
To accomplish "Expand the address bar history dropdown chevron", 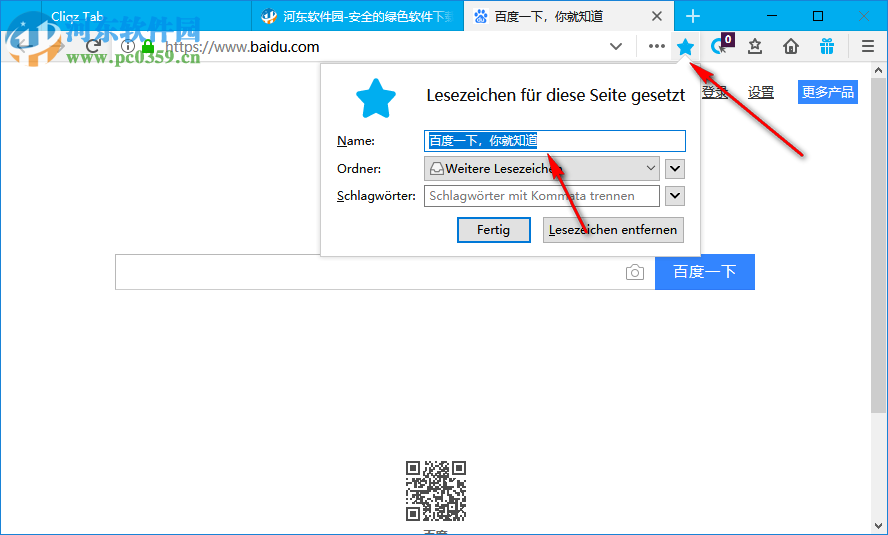I will 616,46.
